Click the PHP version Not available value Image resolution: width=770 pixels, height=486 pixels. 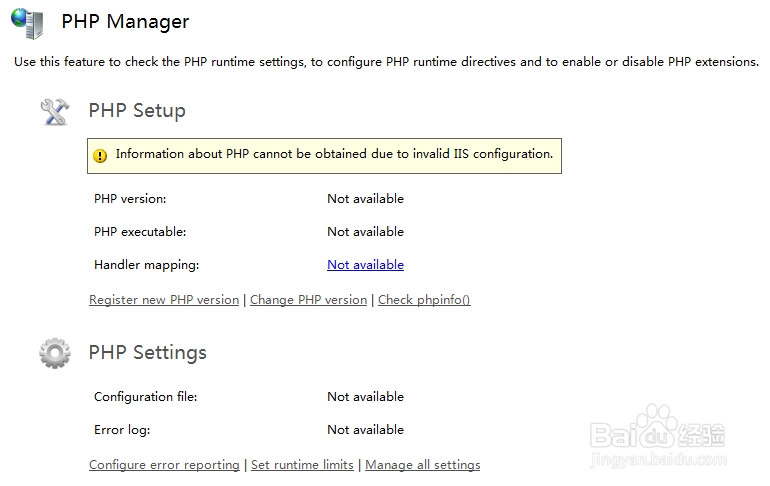[x=365, y=199]
